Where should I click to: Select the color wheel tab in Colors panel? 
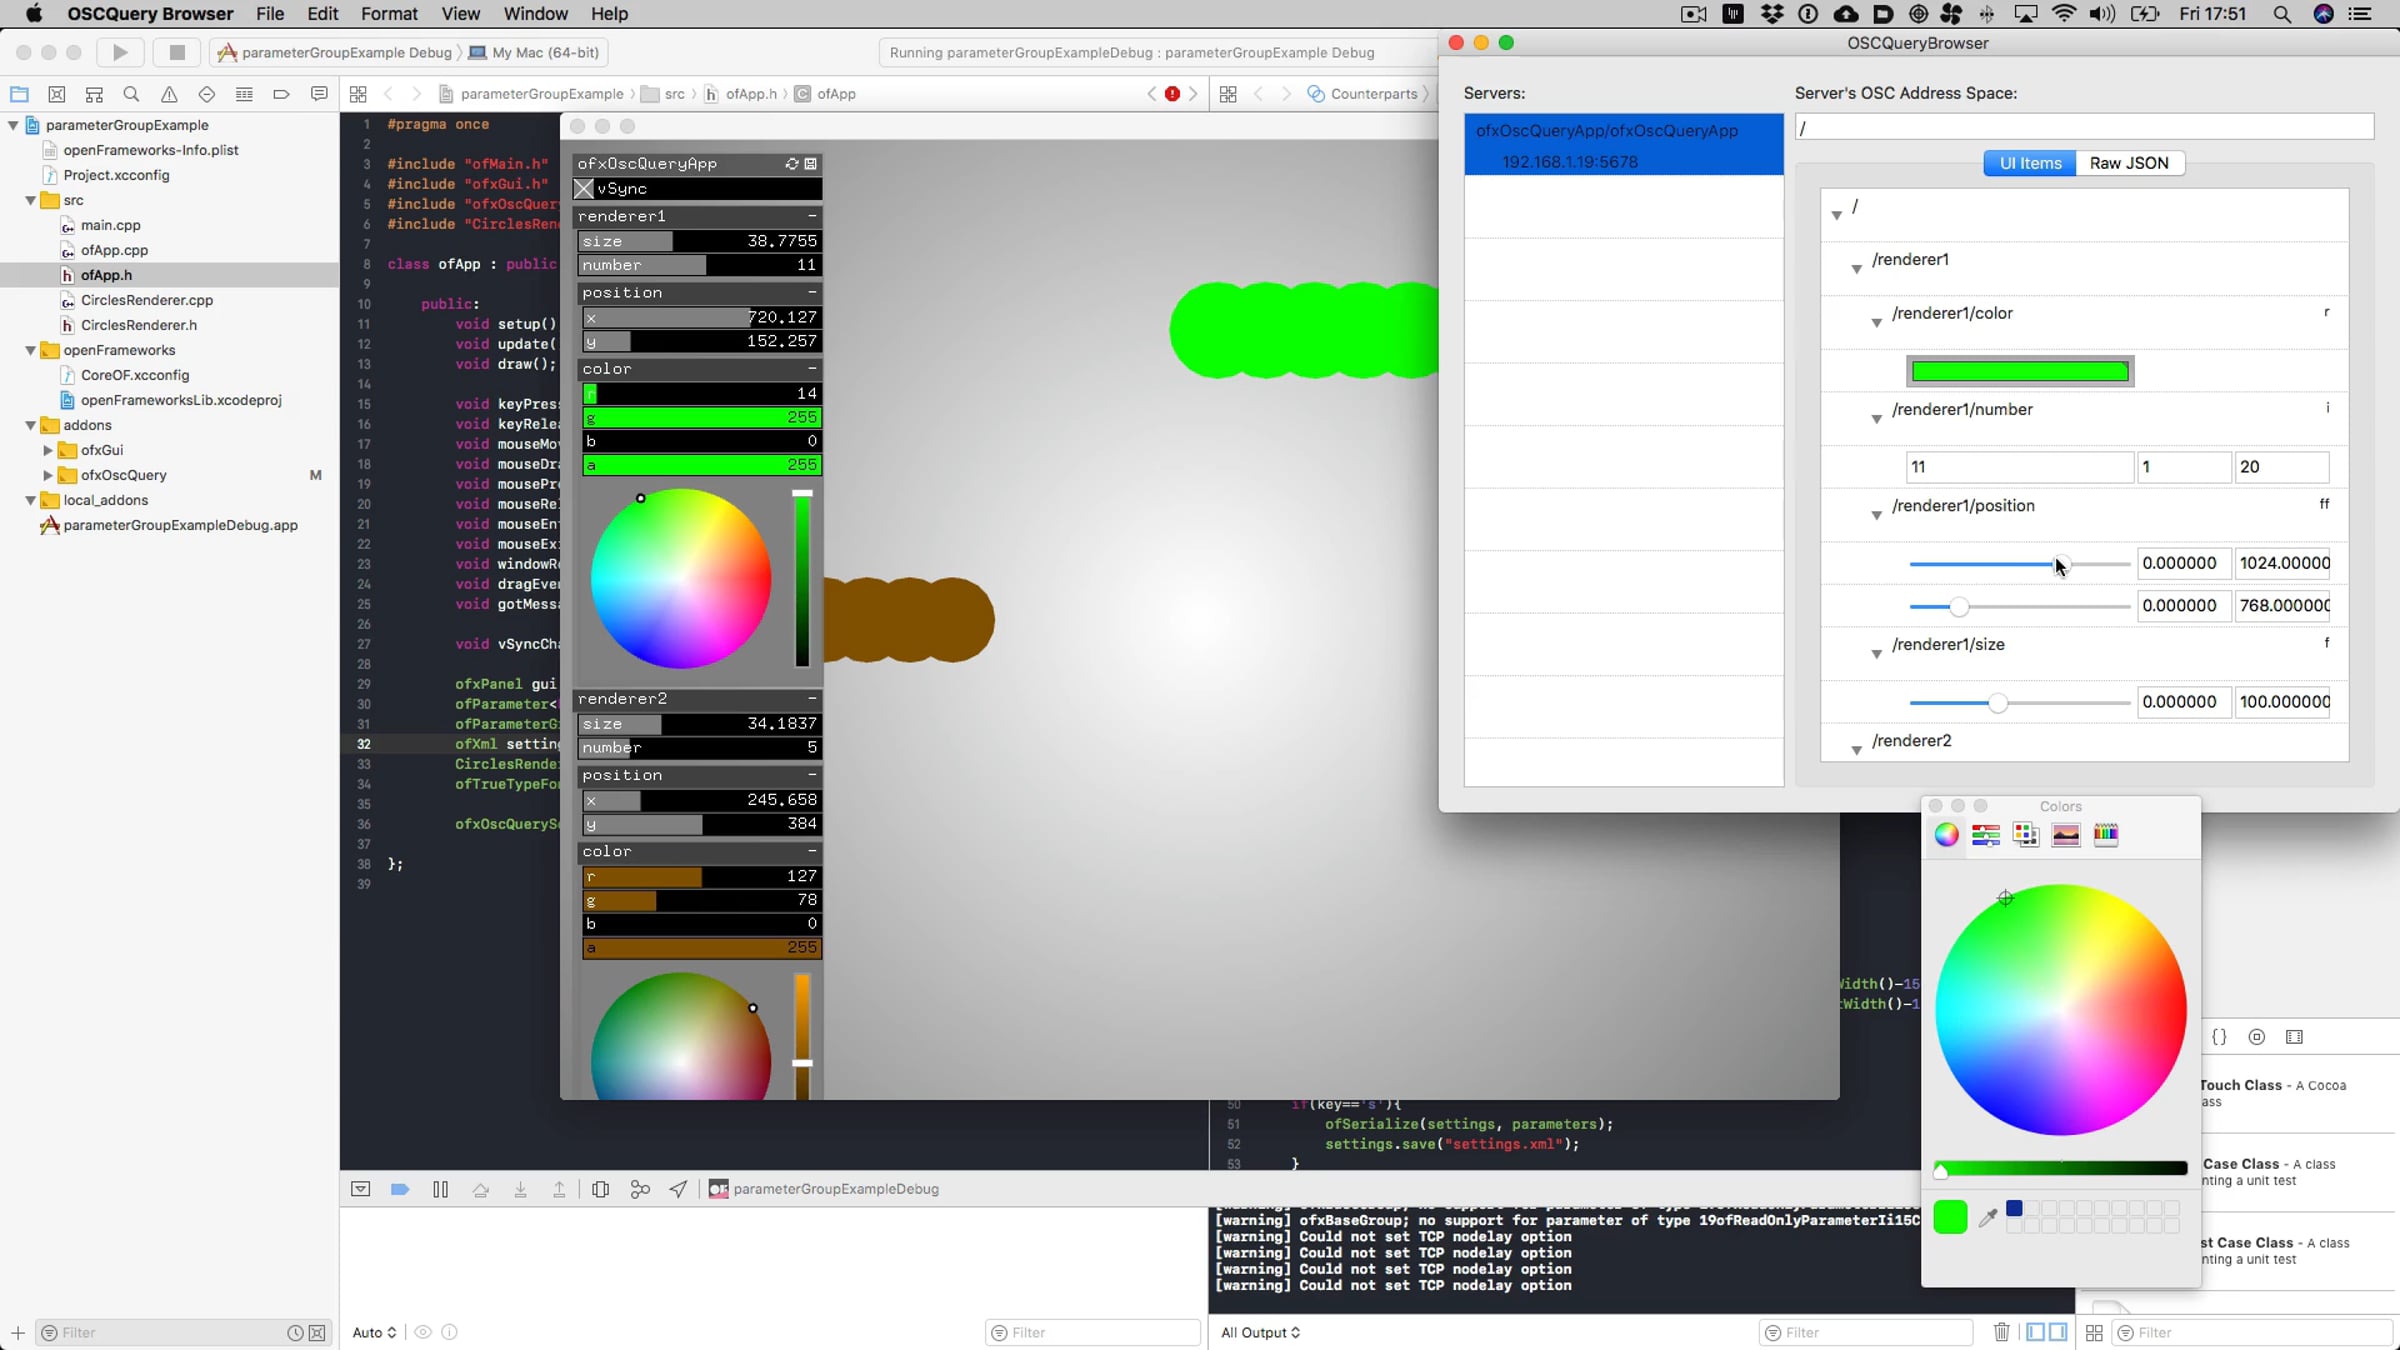point(1946,835)
